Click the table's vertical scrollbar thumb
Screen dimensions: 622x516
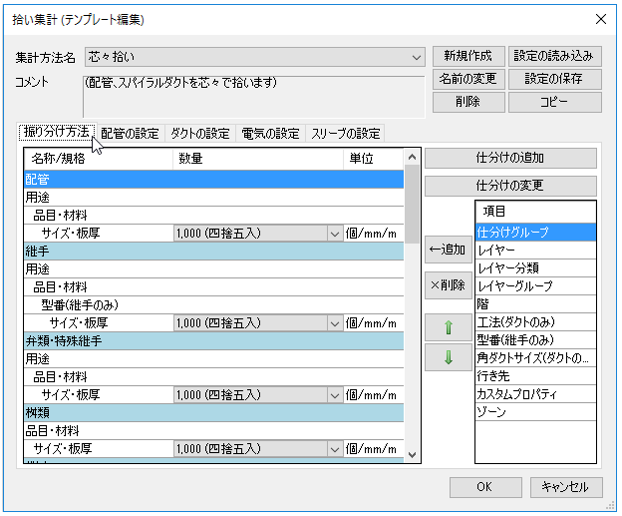(x=412, y=204)
